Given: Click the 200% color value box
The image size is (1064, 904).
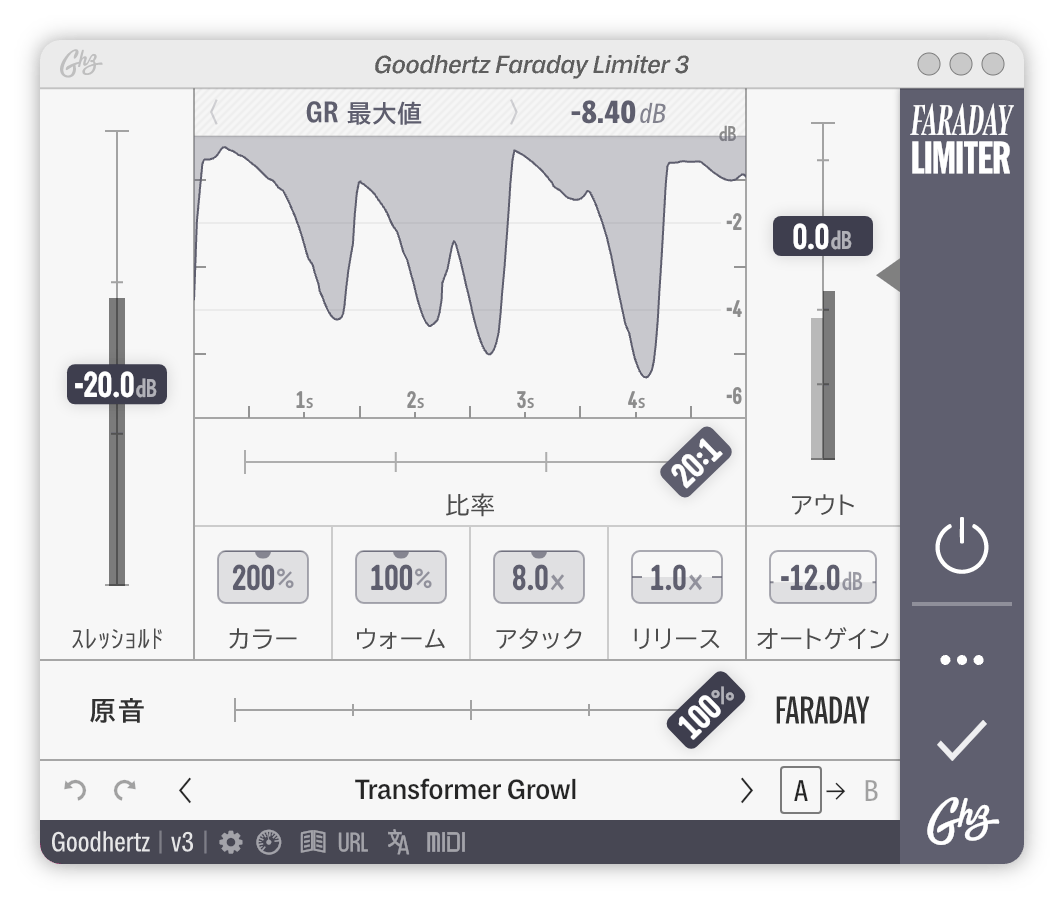Looking at the screenshot, I should coord(263,577).
